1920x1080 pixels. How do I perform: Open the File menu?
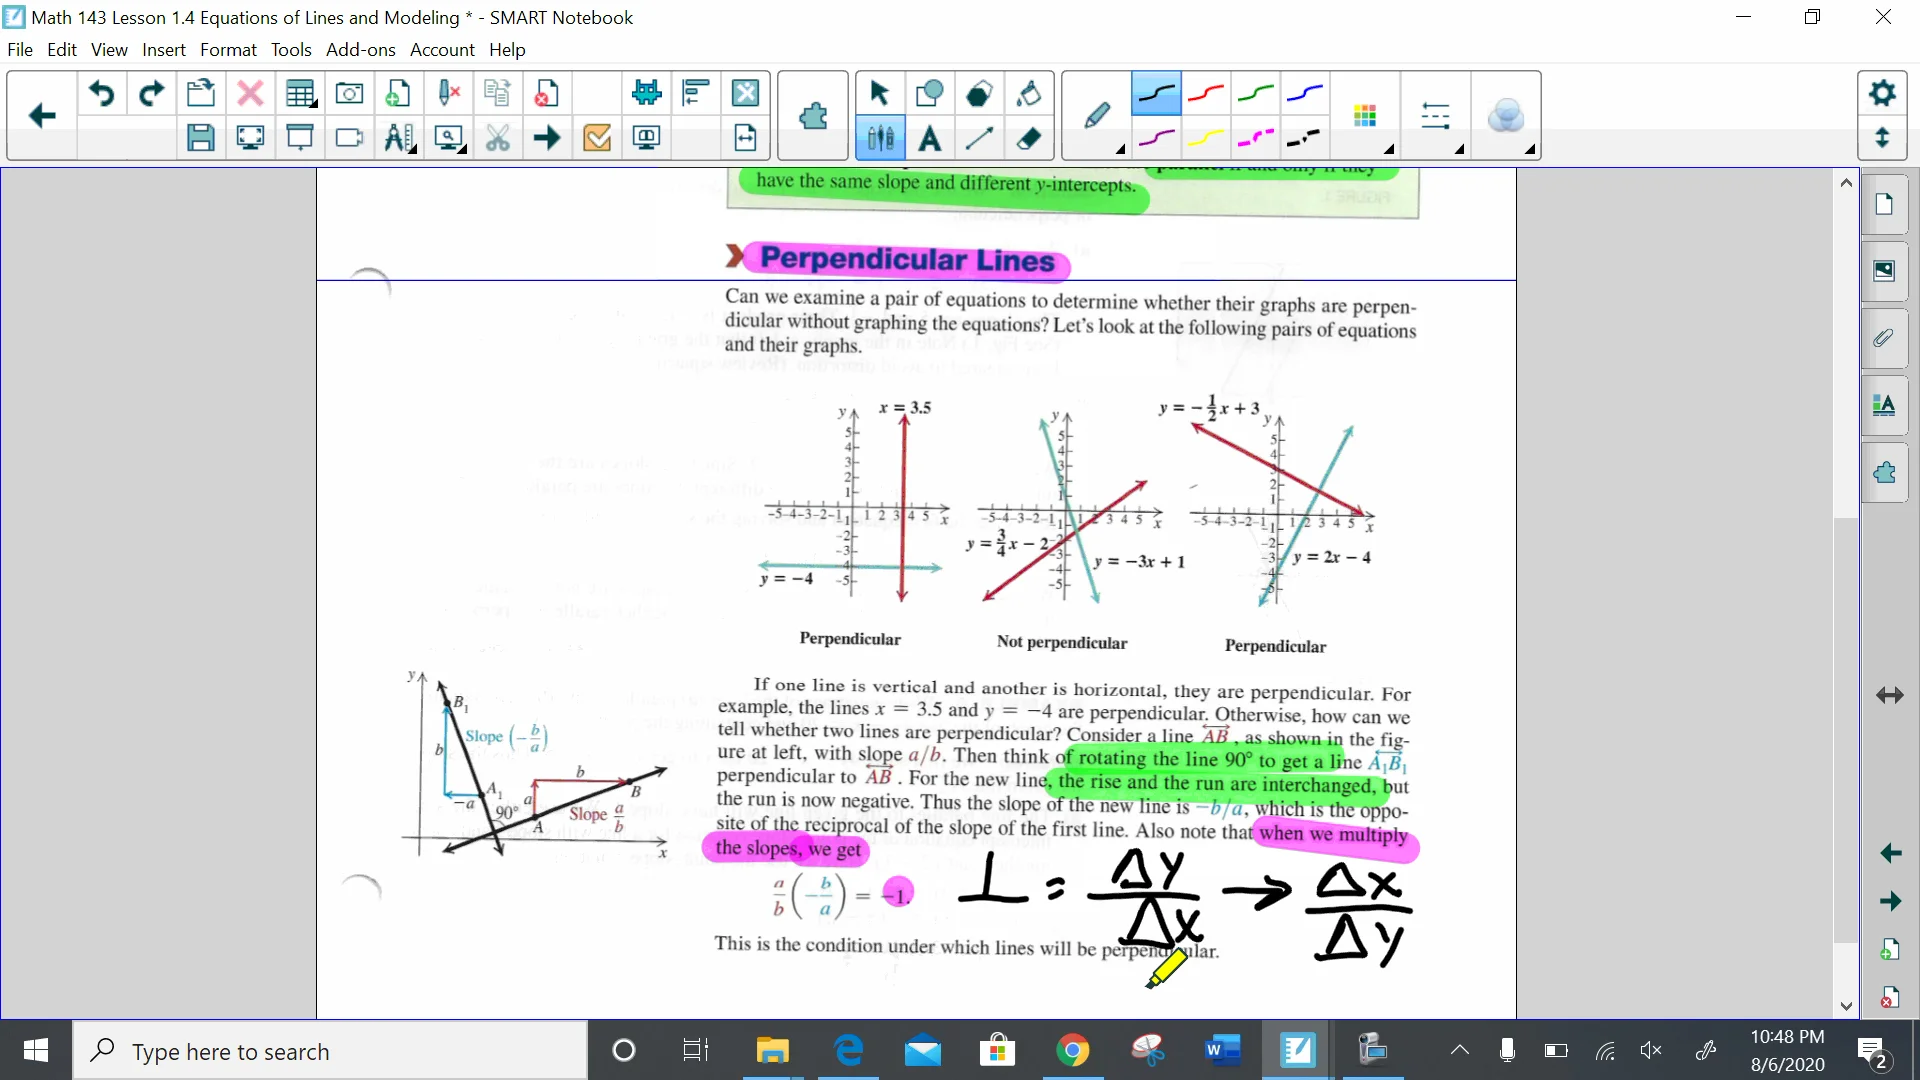click(19, 49)
